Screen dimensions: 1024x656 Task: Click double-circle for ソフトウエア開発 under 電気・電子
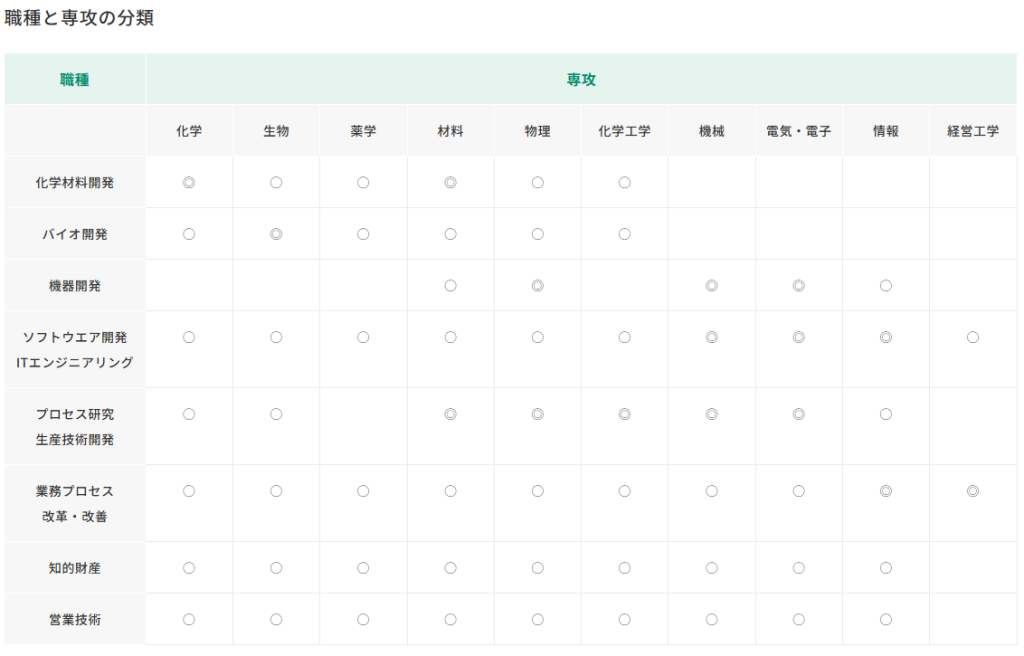(799, 337)
